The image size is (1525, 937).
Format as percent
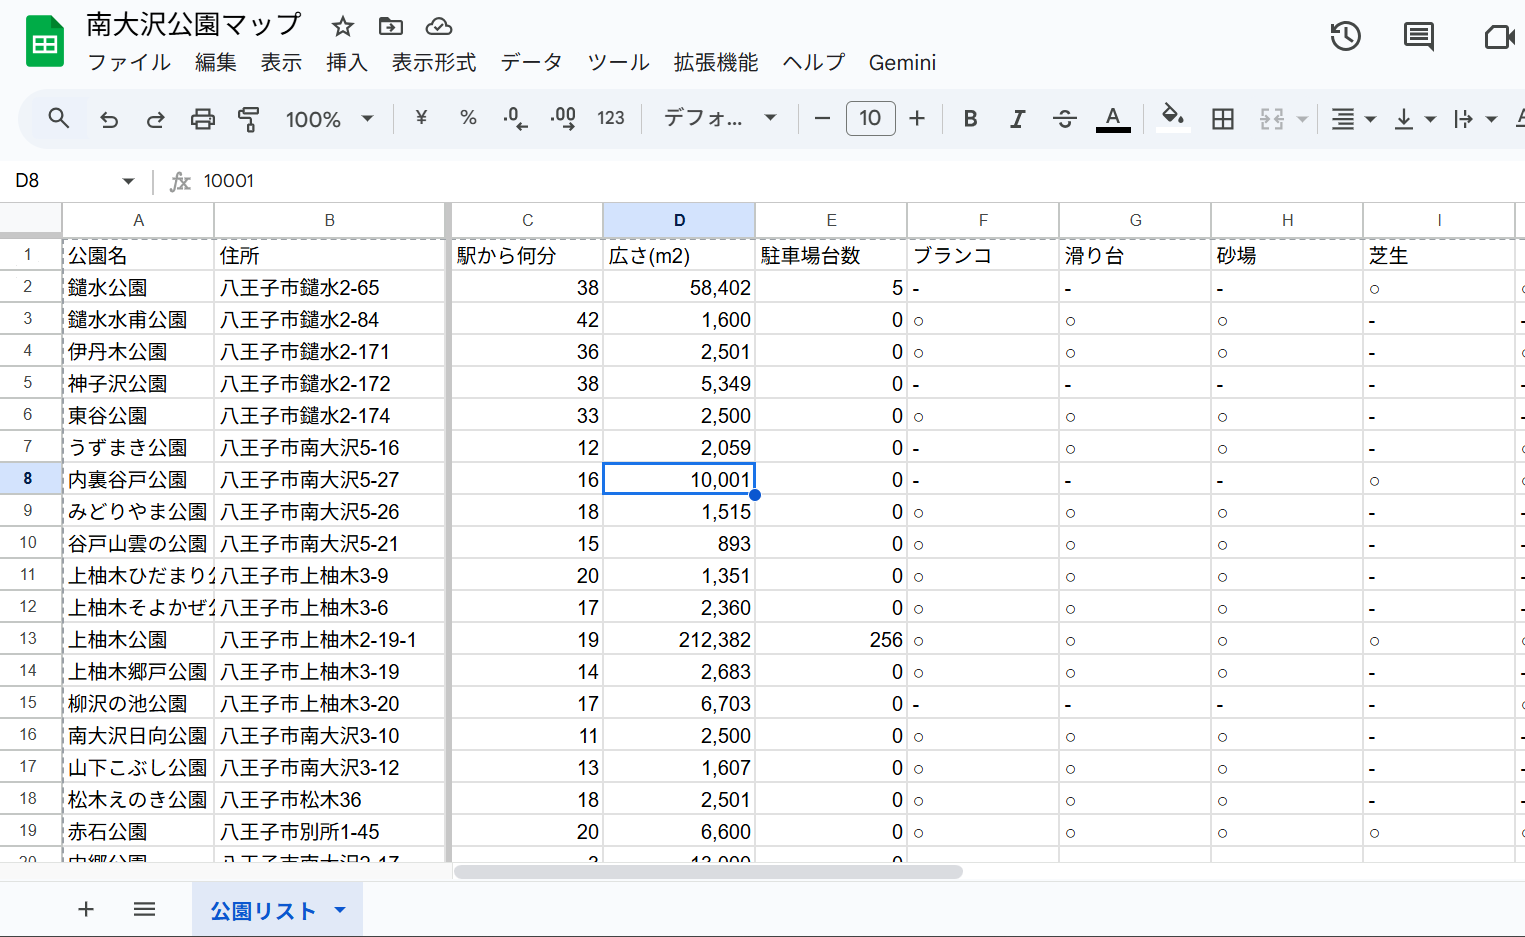468,118
